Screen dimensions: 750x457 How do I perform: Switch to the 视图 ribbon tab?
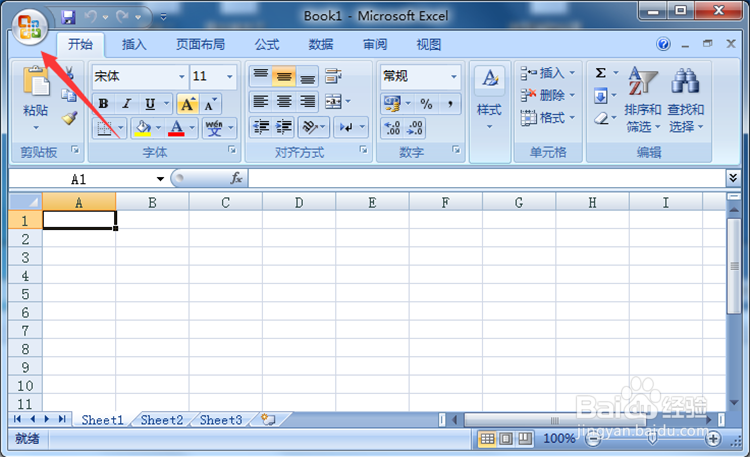point(429,45)
